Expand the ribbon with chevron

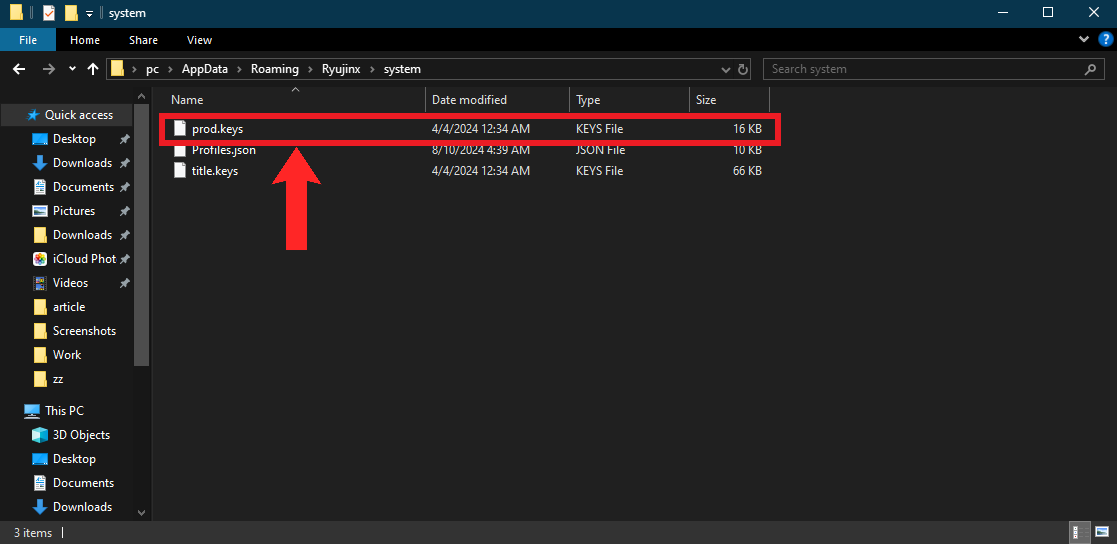coord(1084,40)
